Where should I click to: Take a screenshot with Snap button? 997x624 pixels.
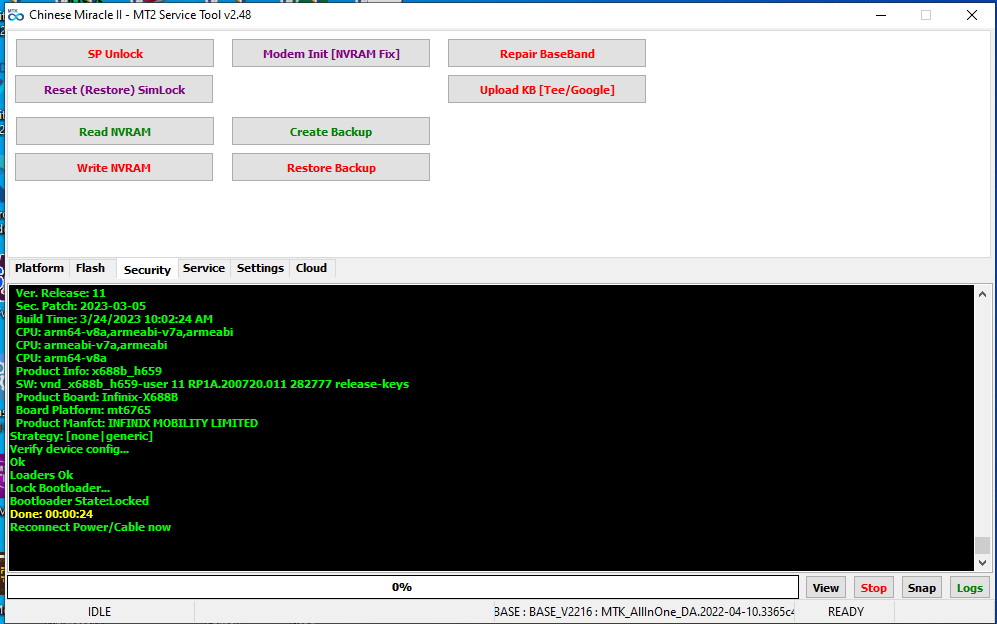coord(921,588)
